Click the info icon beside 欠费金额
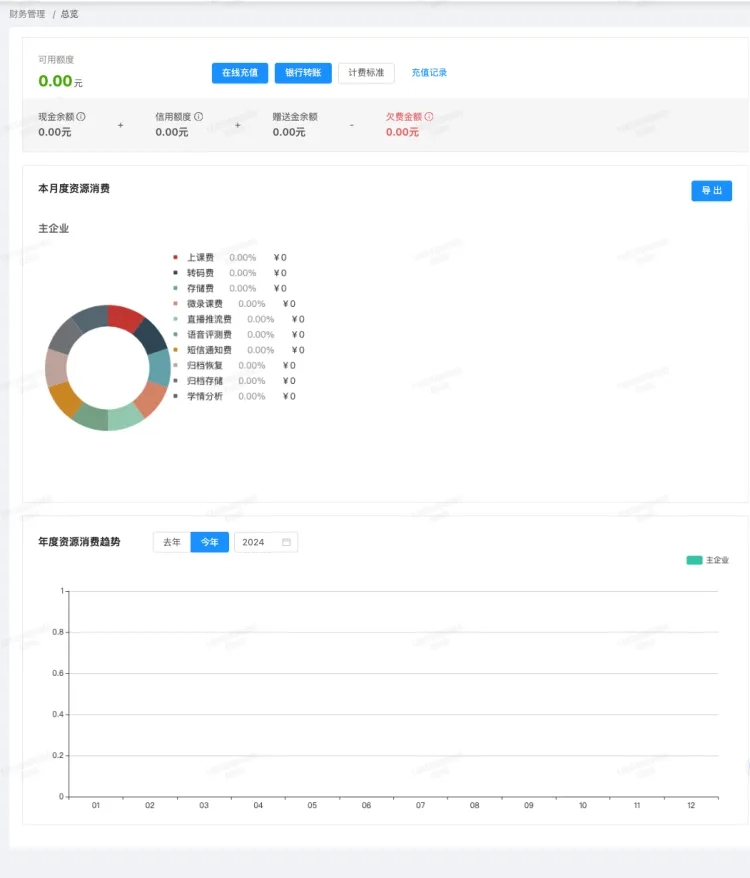The height and width of the screenshot is (878, 750). pos(429,117)
